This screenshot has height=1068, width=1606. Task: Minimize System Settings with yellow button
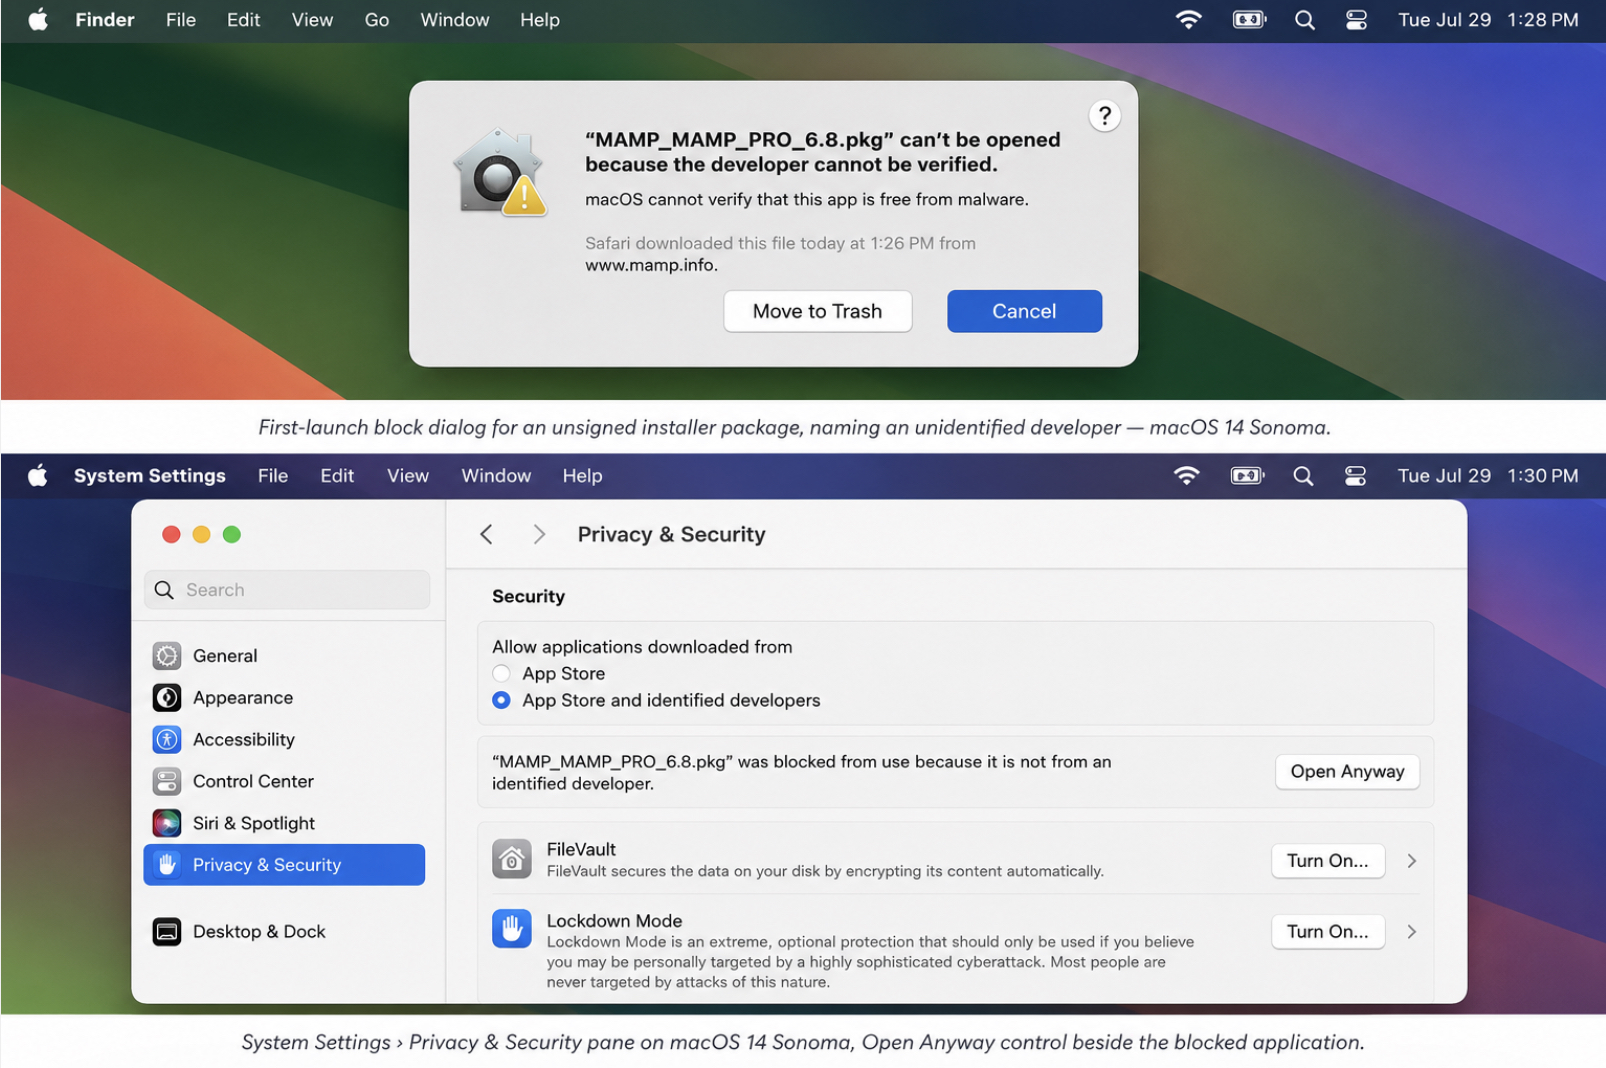201,534
